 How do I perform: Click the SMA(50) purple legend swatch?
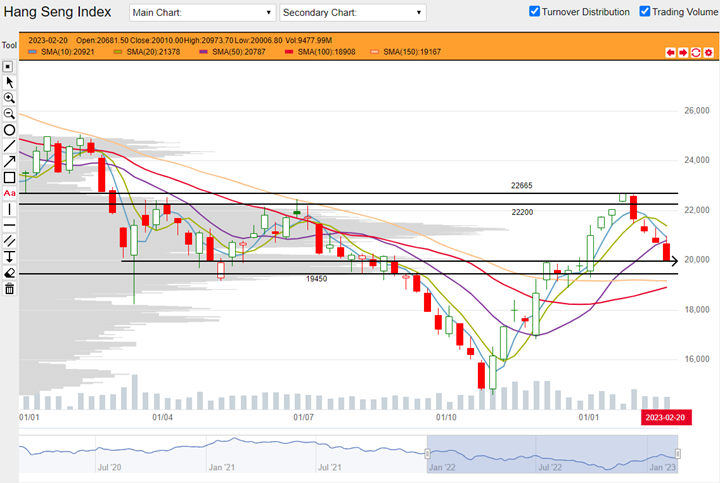(203, 52)
